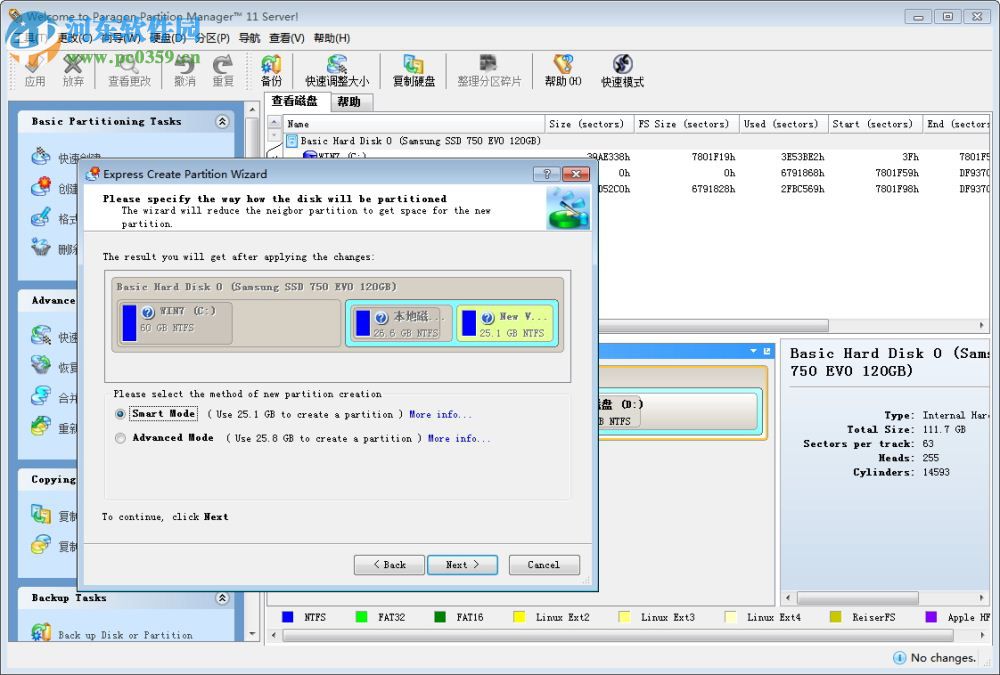This screenshot has height=675, width=1000.
Task: Click the Next button in the wizard
Action: point(462,564)
